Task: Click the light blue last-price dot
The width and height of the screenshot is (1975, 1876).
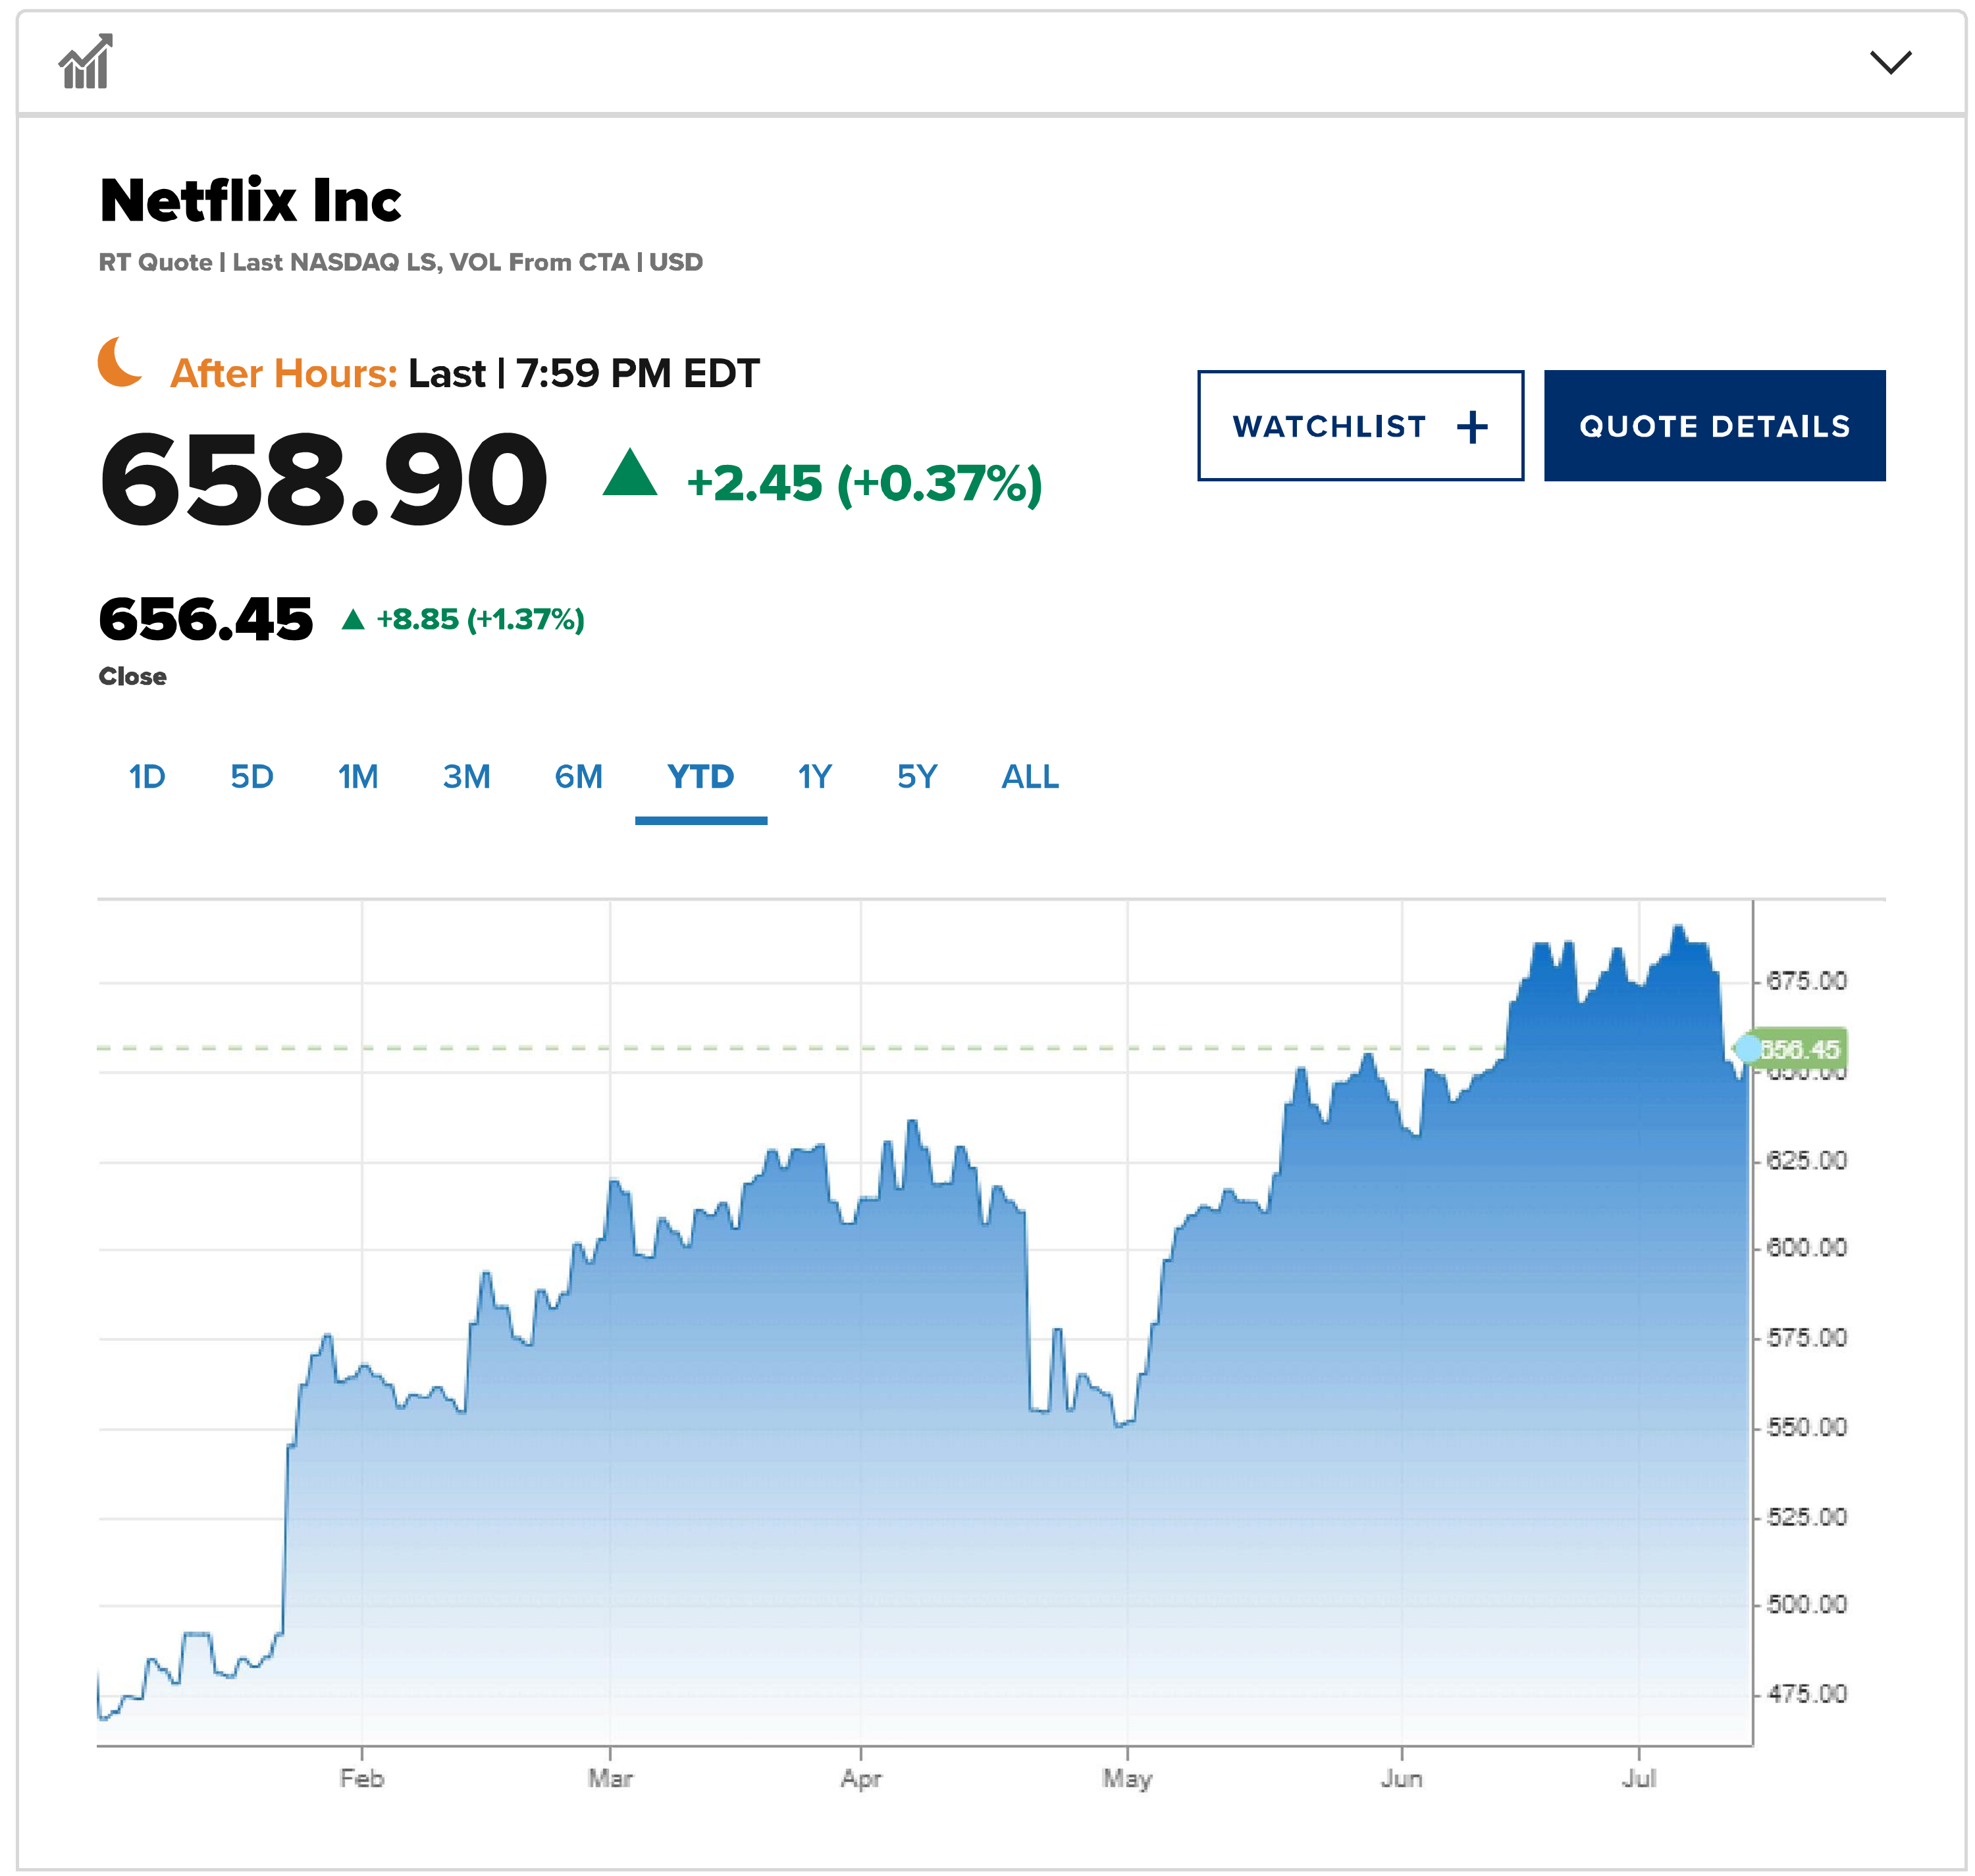Action: [x=1747, y=1048]
